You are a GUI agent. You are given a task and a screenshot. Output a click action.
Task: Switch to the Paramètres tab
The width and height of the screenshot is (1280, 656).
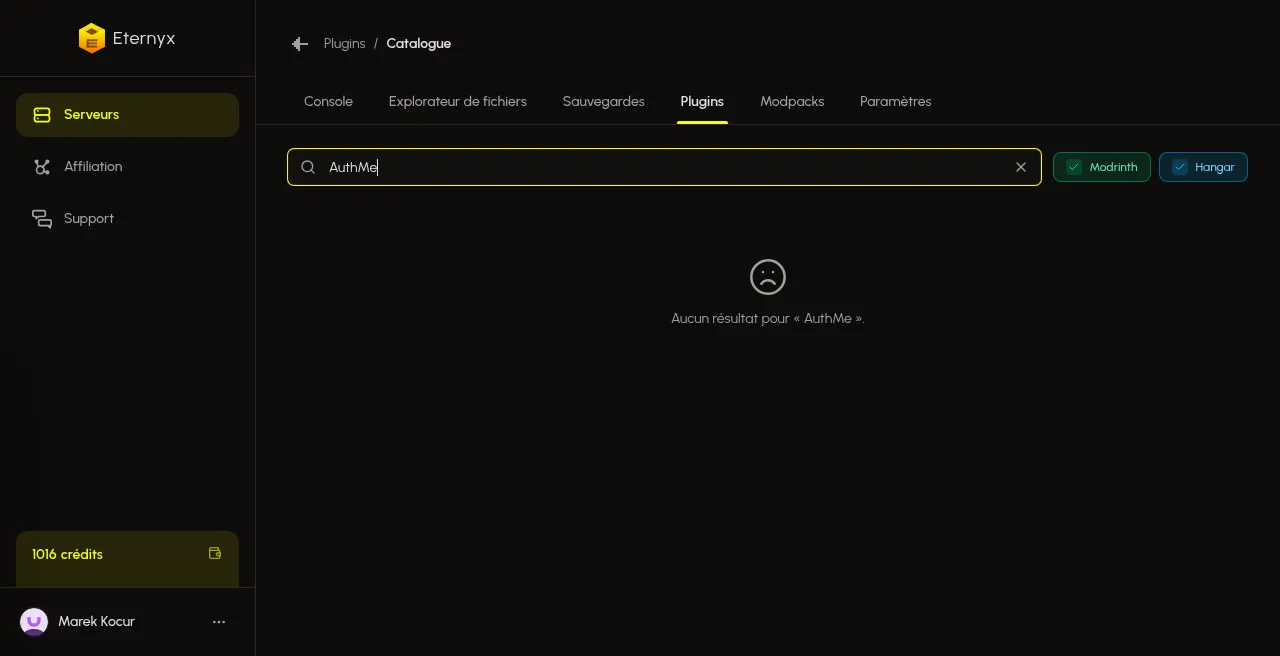pos(896,102)
